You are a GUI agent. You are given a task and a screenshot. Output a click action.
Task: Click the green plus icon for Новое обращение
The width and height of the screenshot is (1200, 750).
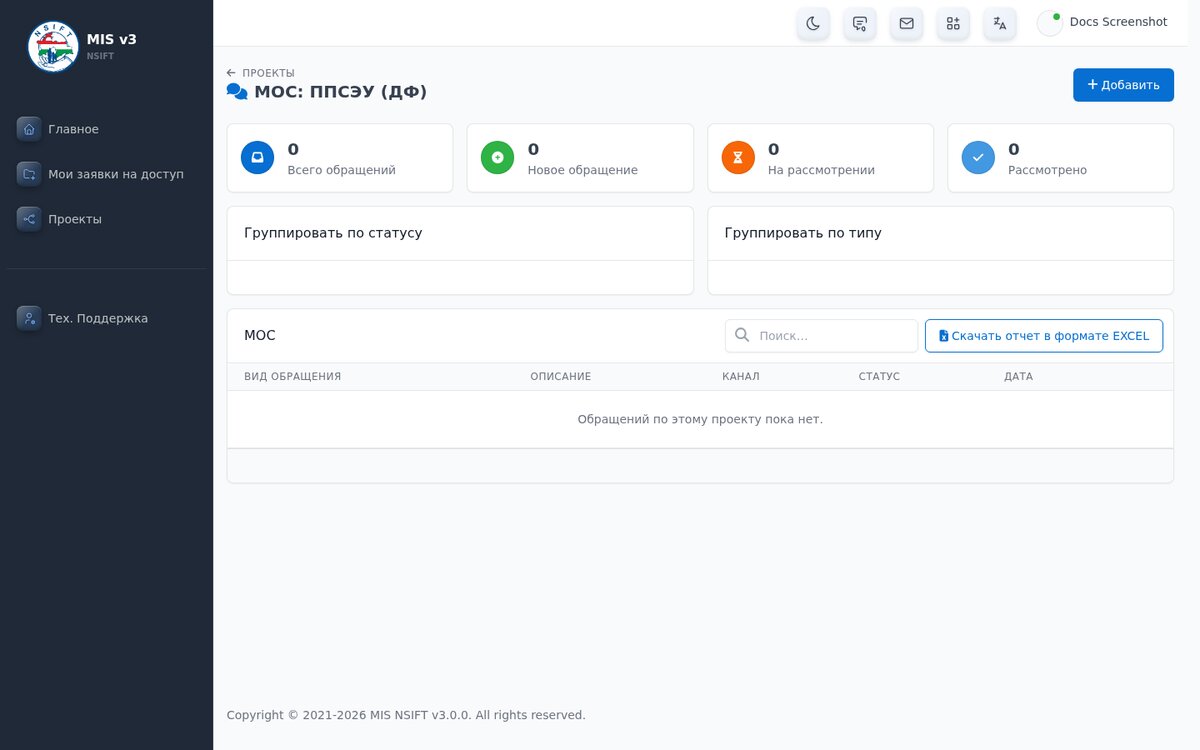pos(497,158)
